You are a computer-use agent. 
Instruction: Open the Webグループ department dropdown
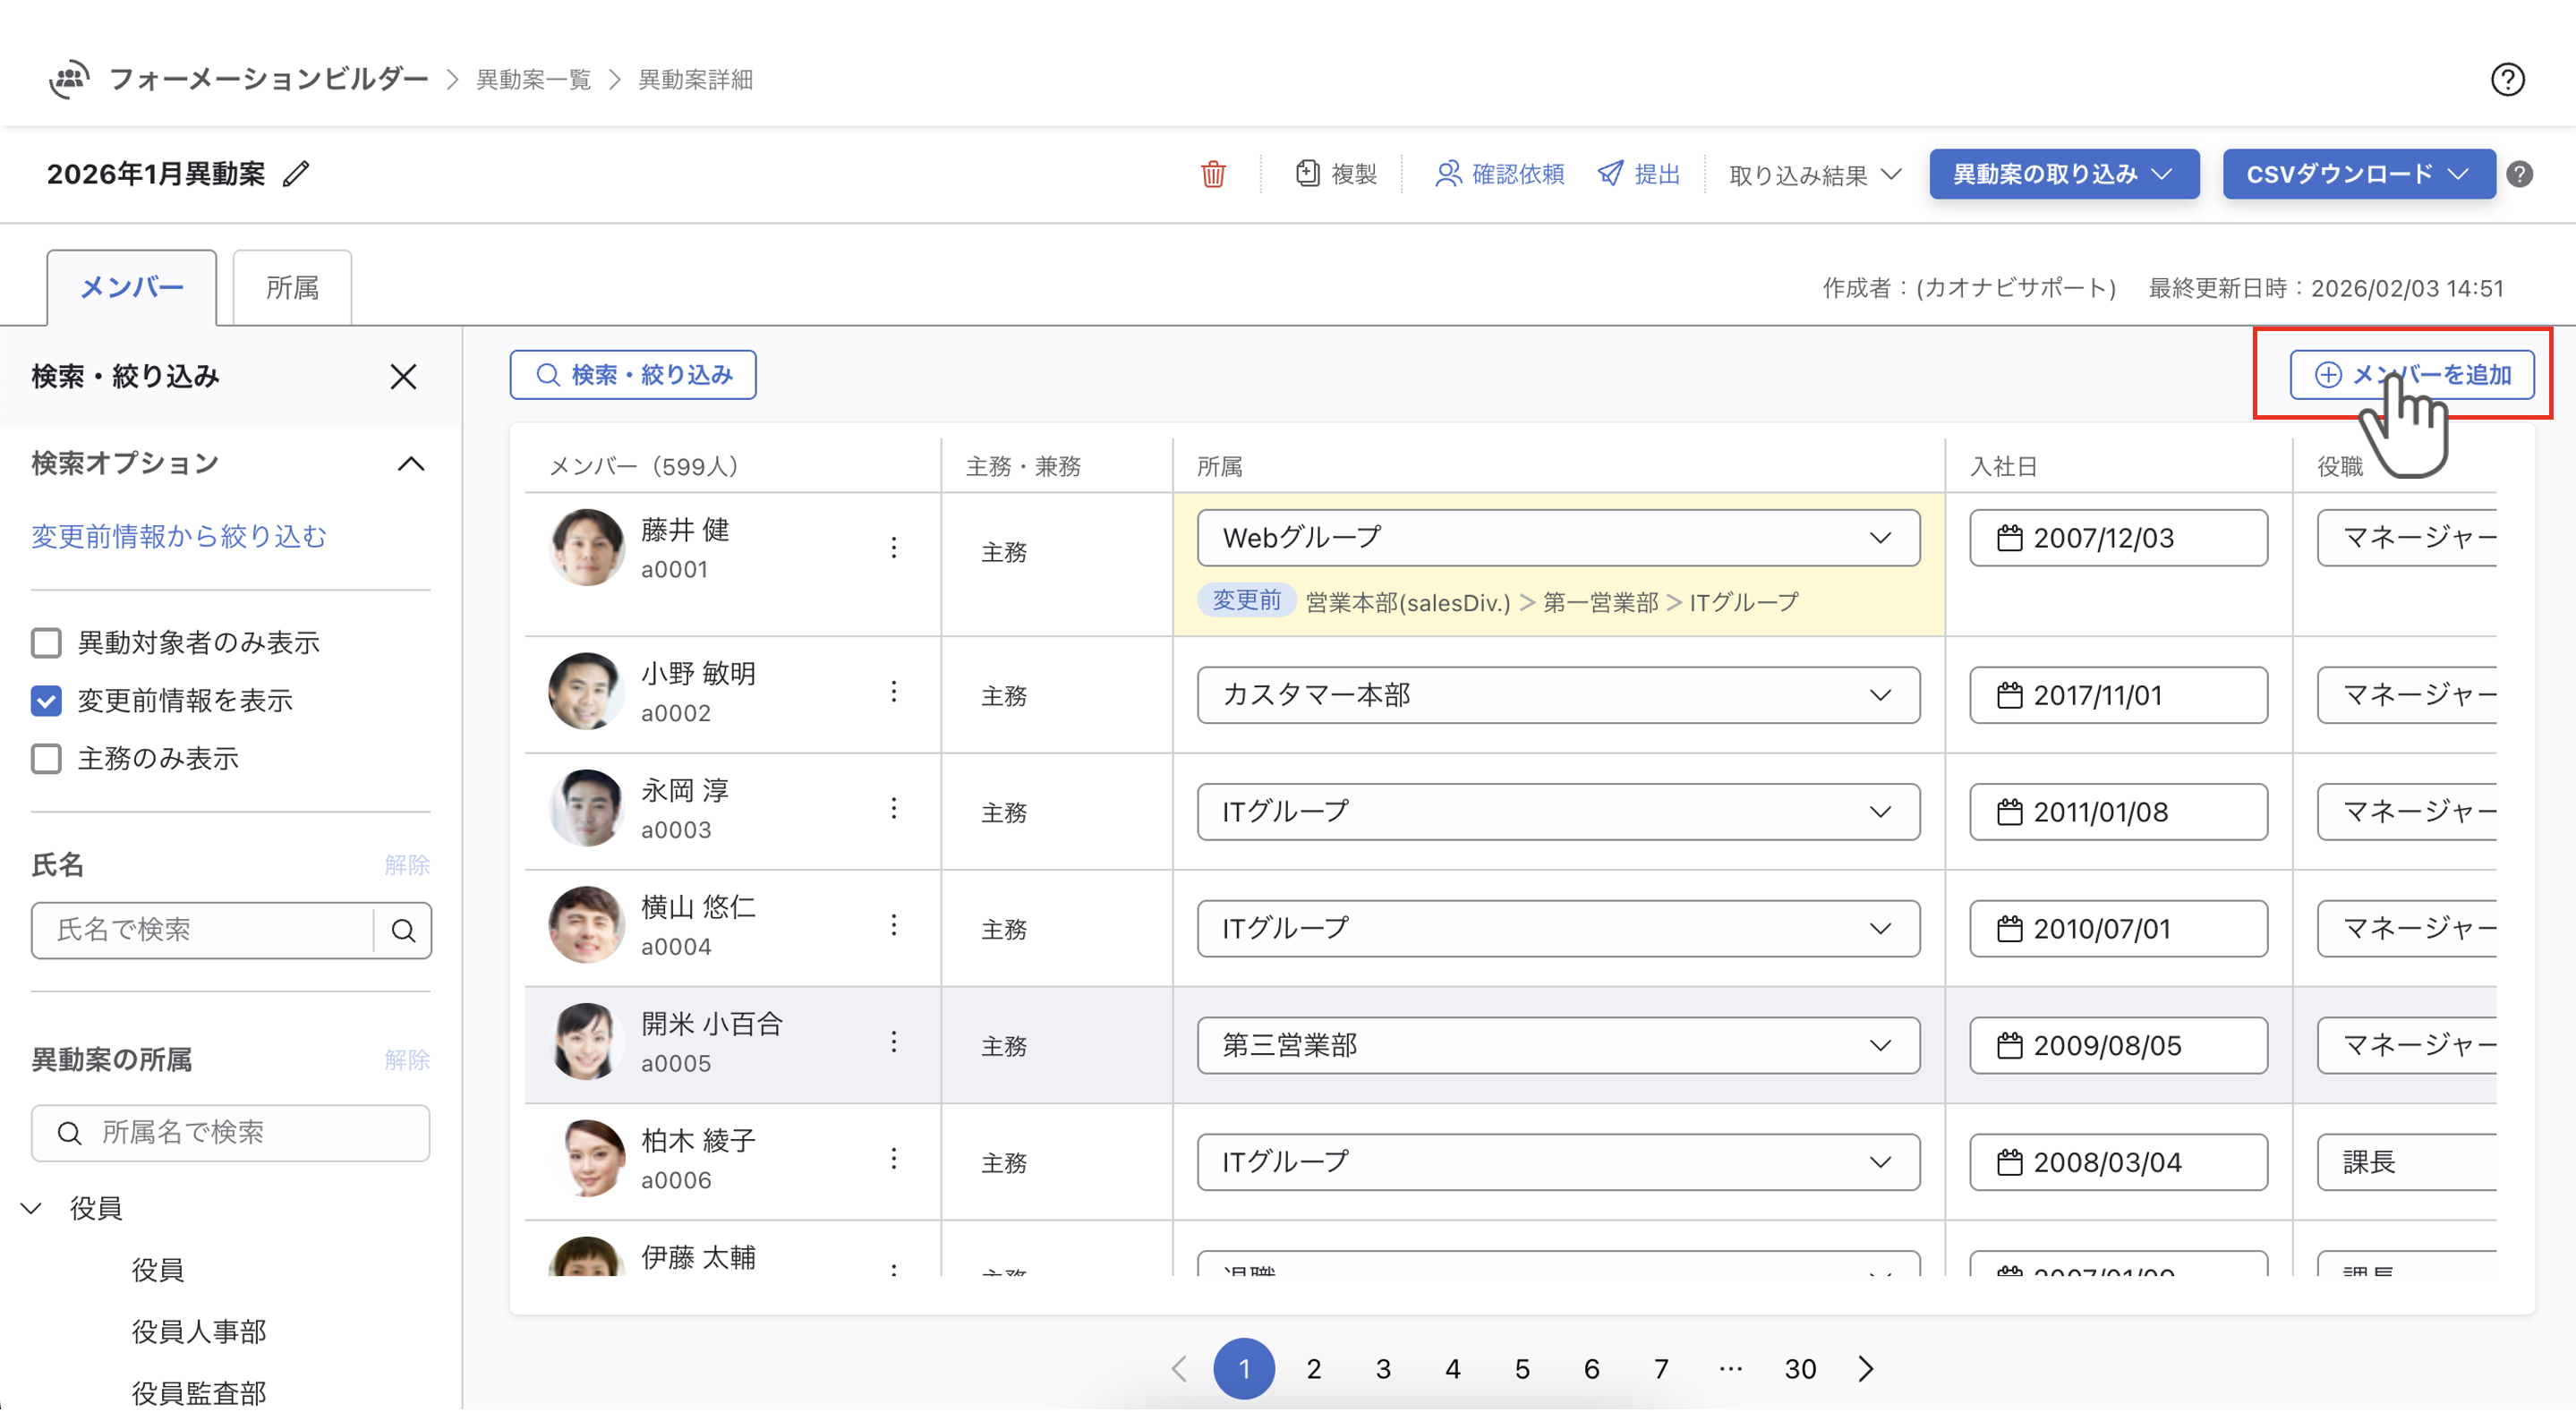[1557, 538]
